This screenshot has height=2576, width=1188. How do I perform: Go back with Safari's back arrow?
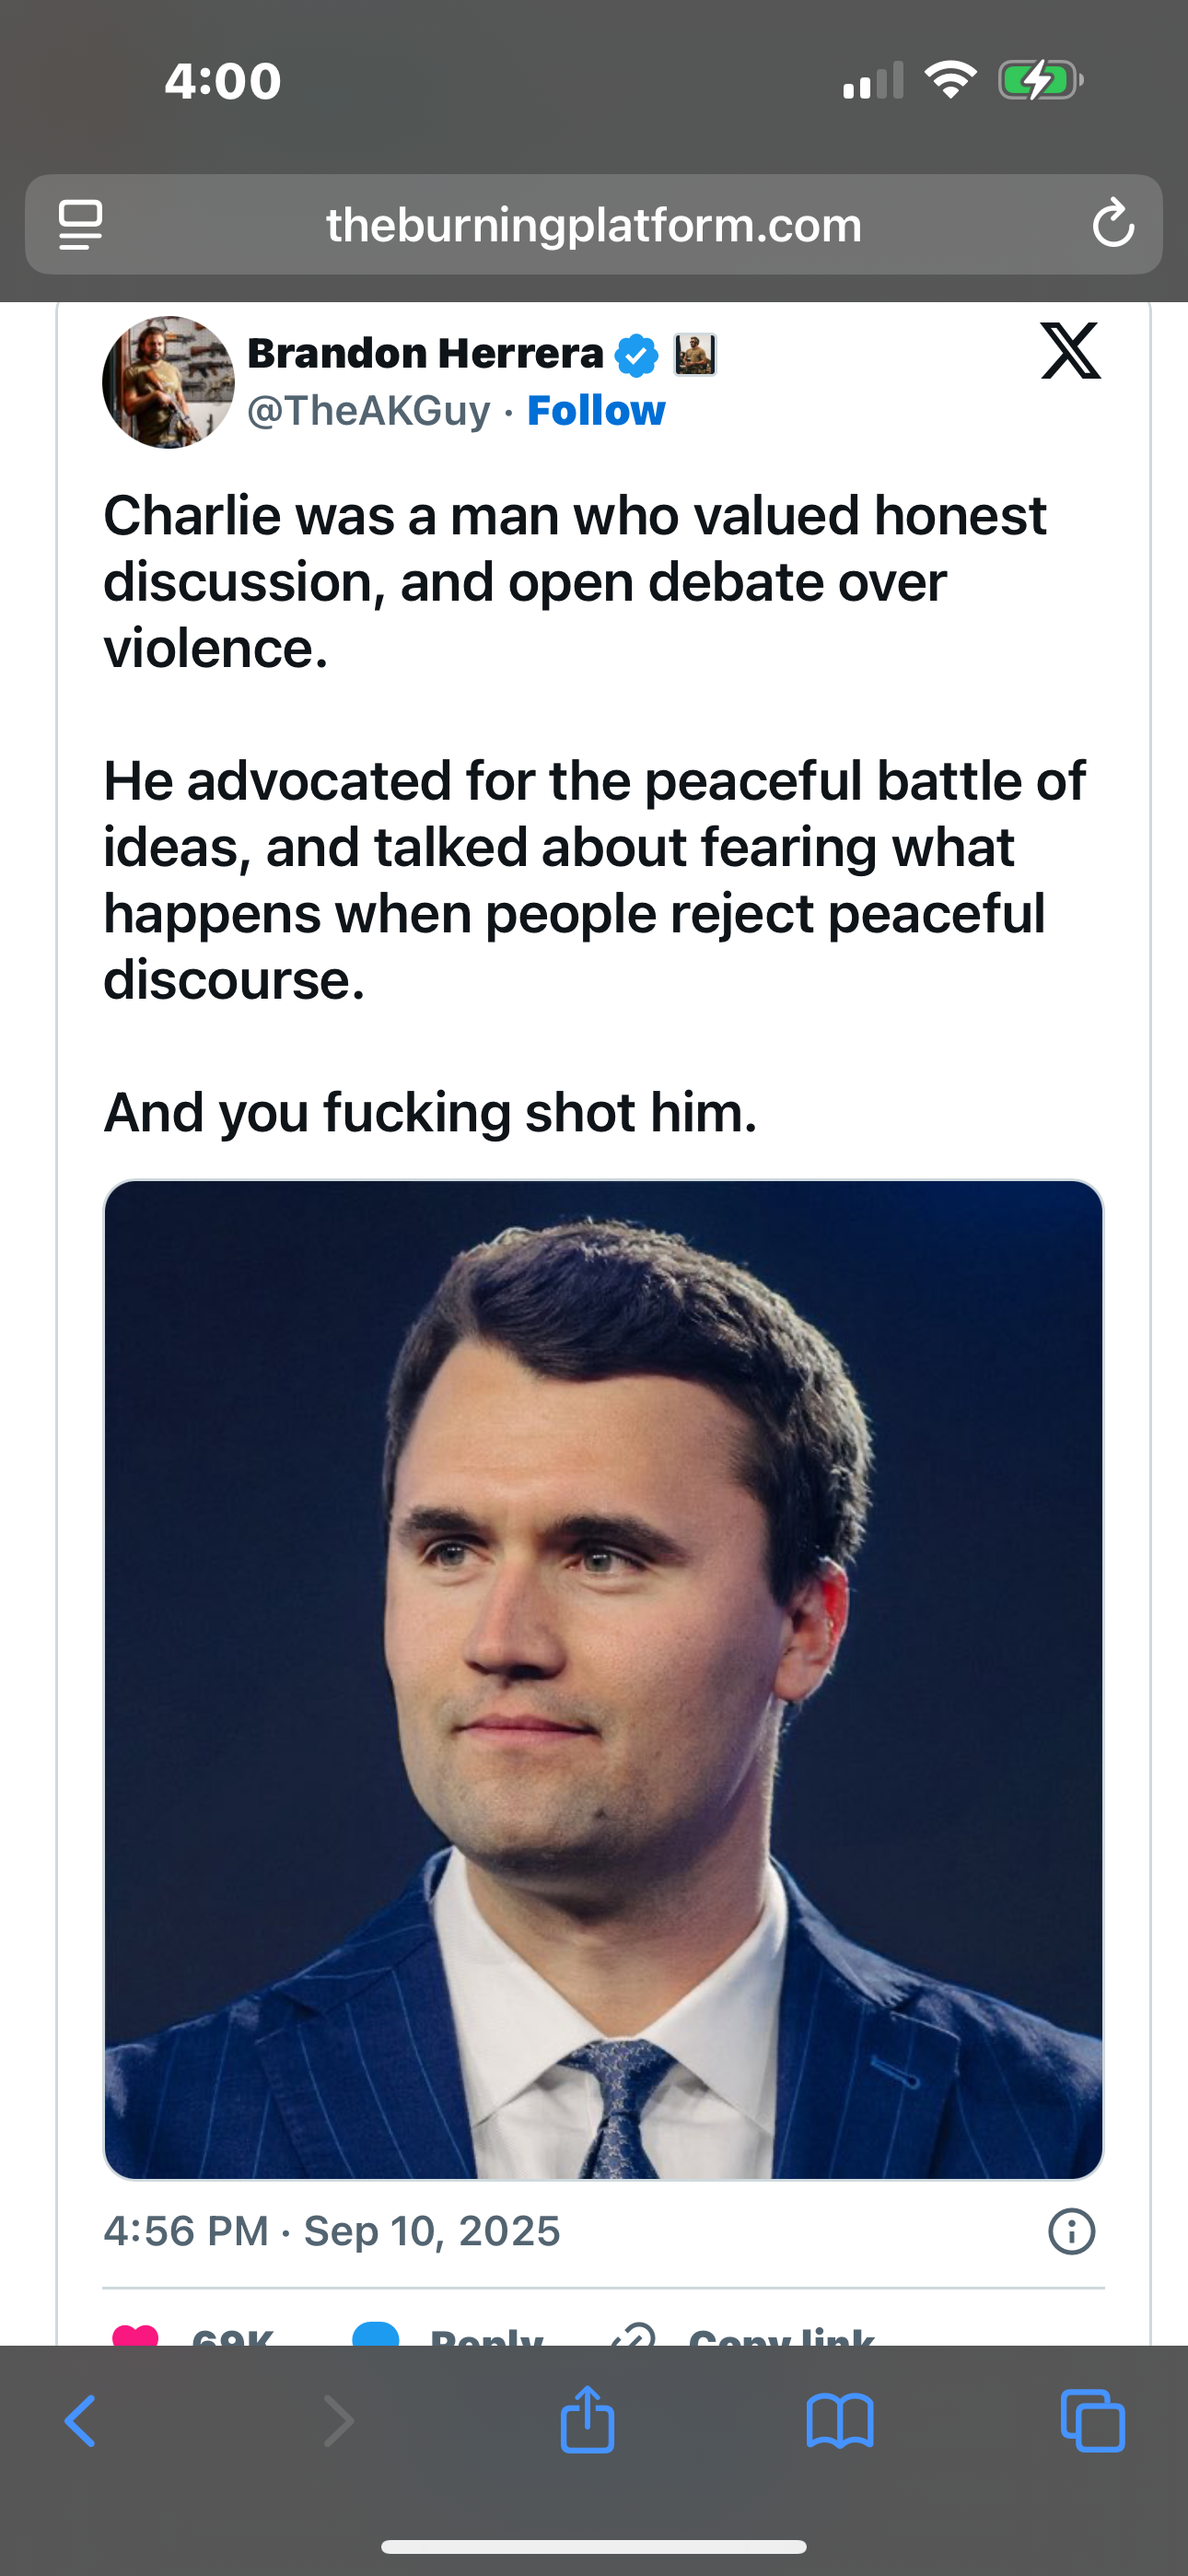[x=80, y=2421]
